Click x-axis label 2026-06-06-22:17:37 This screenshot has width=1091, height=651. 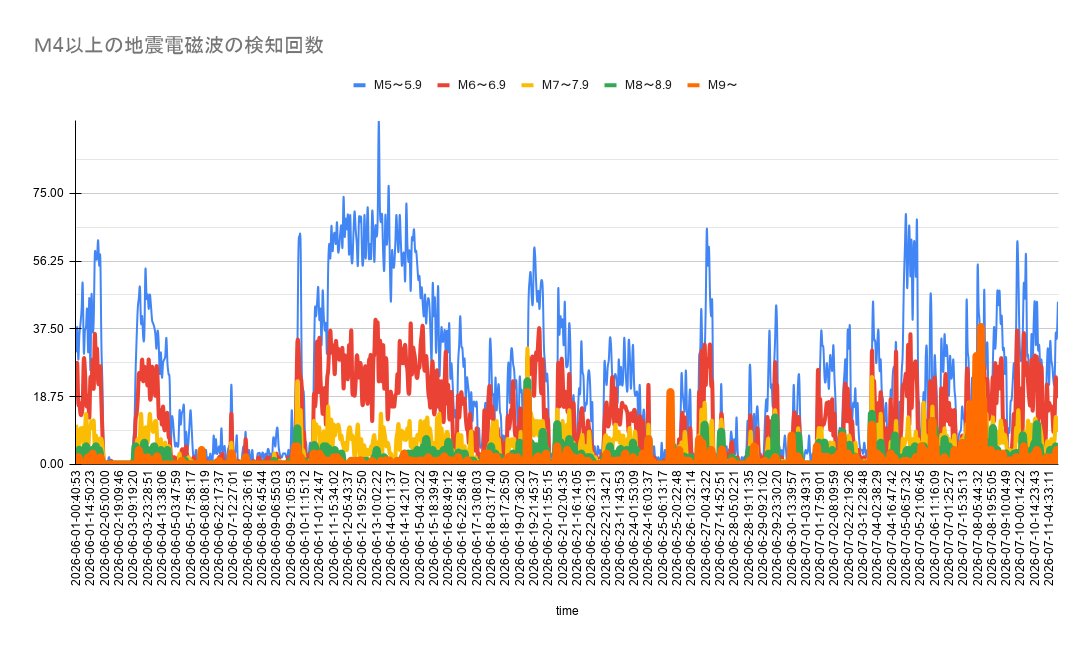(218, 528)
